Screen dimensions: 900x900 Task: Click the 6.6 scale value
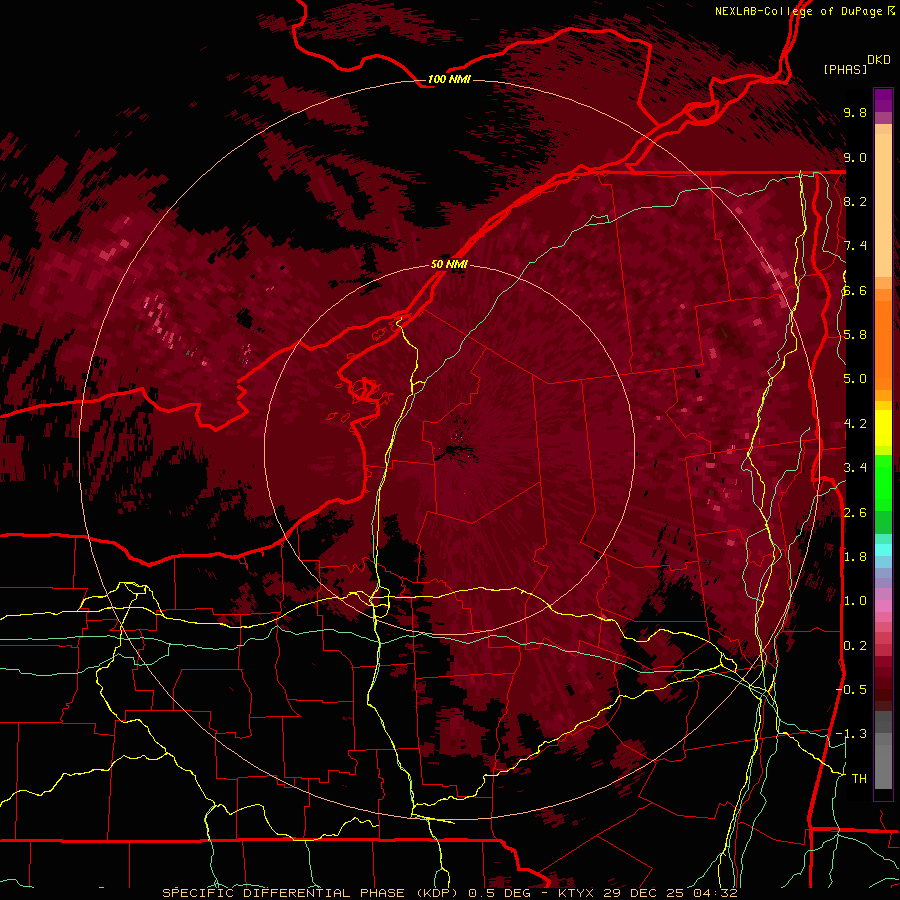coord(855,290)
